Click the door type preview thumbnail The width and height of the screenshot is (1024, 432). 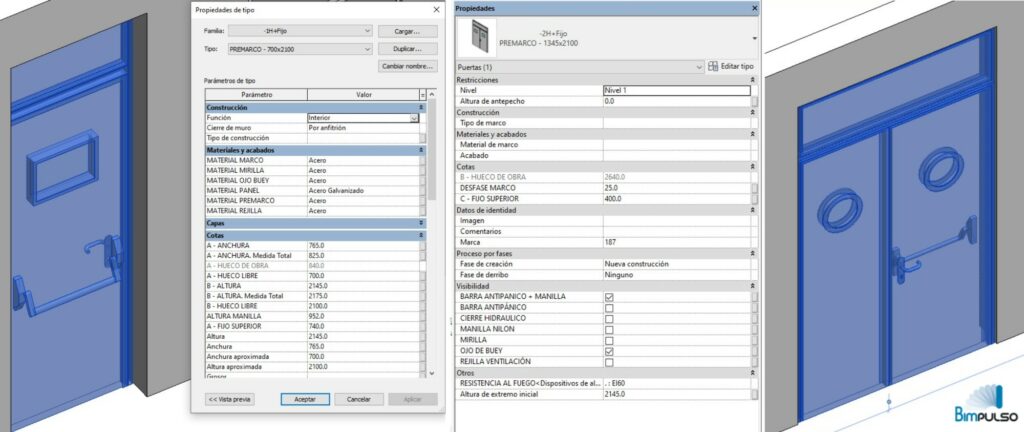pos(475,38)
